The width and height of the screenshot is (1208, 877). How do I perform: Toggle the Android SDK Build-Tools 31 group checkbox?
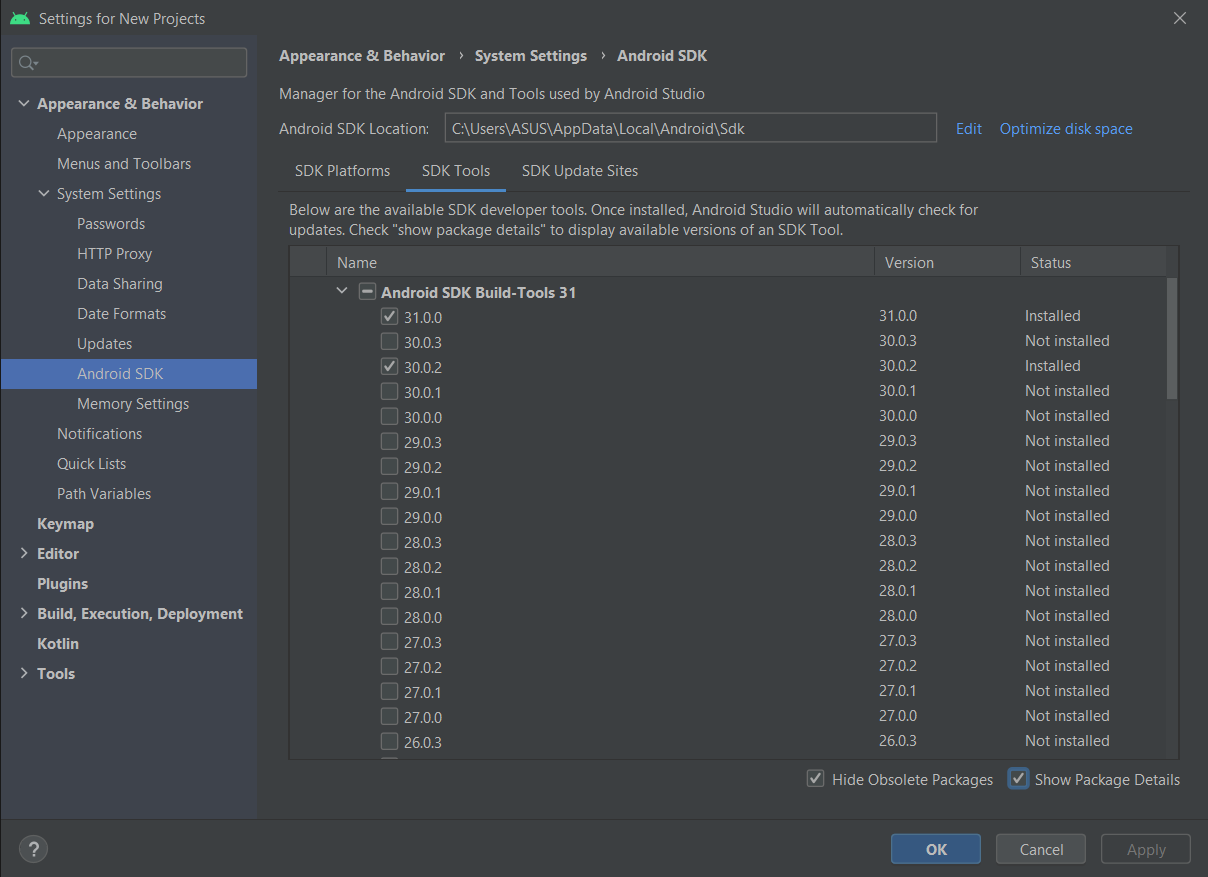pos(367,292)
